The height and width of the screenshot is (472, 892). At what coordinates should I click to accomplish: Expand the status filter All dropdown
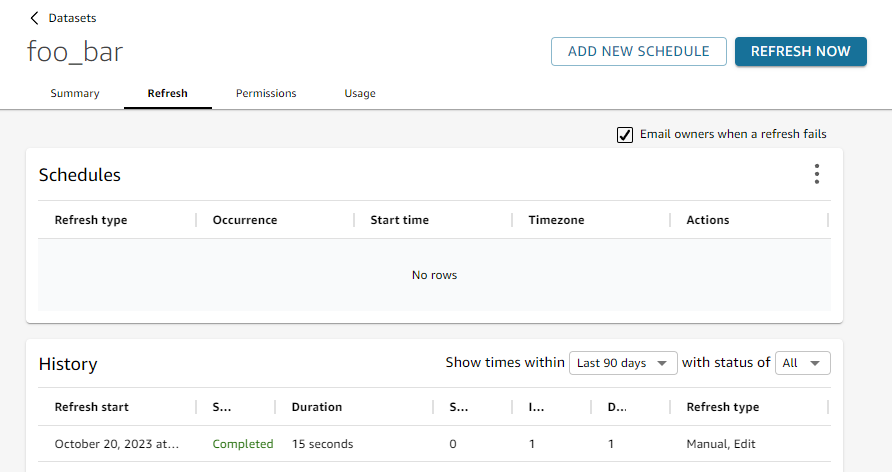point(802,363)
